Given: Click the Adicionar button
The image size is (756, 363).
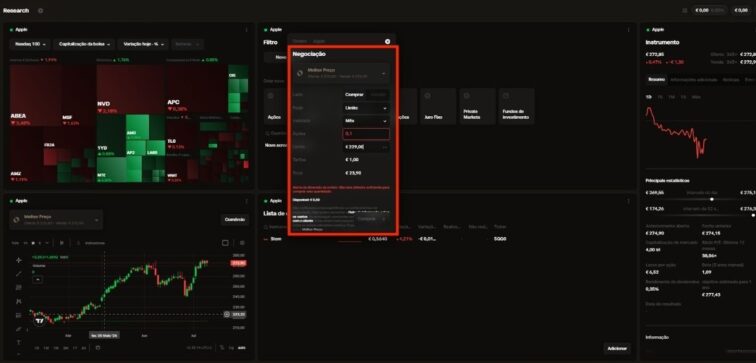Looking at the screenshot, I should click(617, 349).
